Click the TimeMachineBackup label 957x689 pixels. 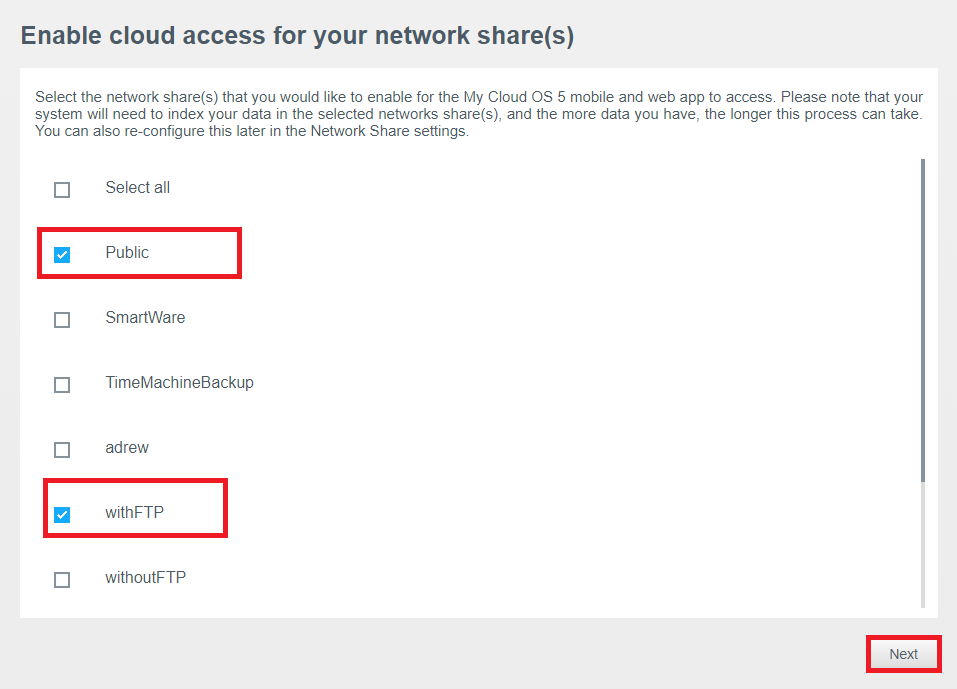179,383
